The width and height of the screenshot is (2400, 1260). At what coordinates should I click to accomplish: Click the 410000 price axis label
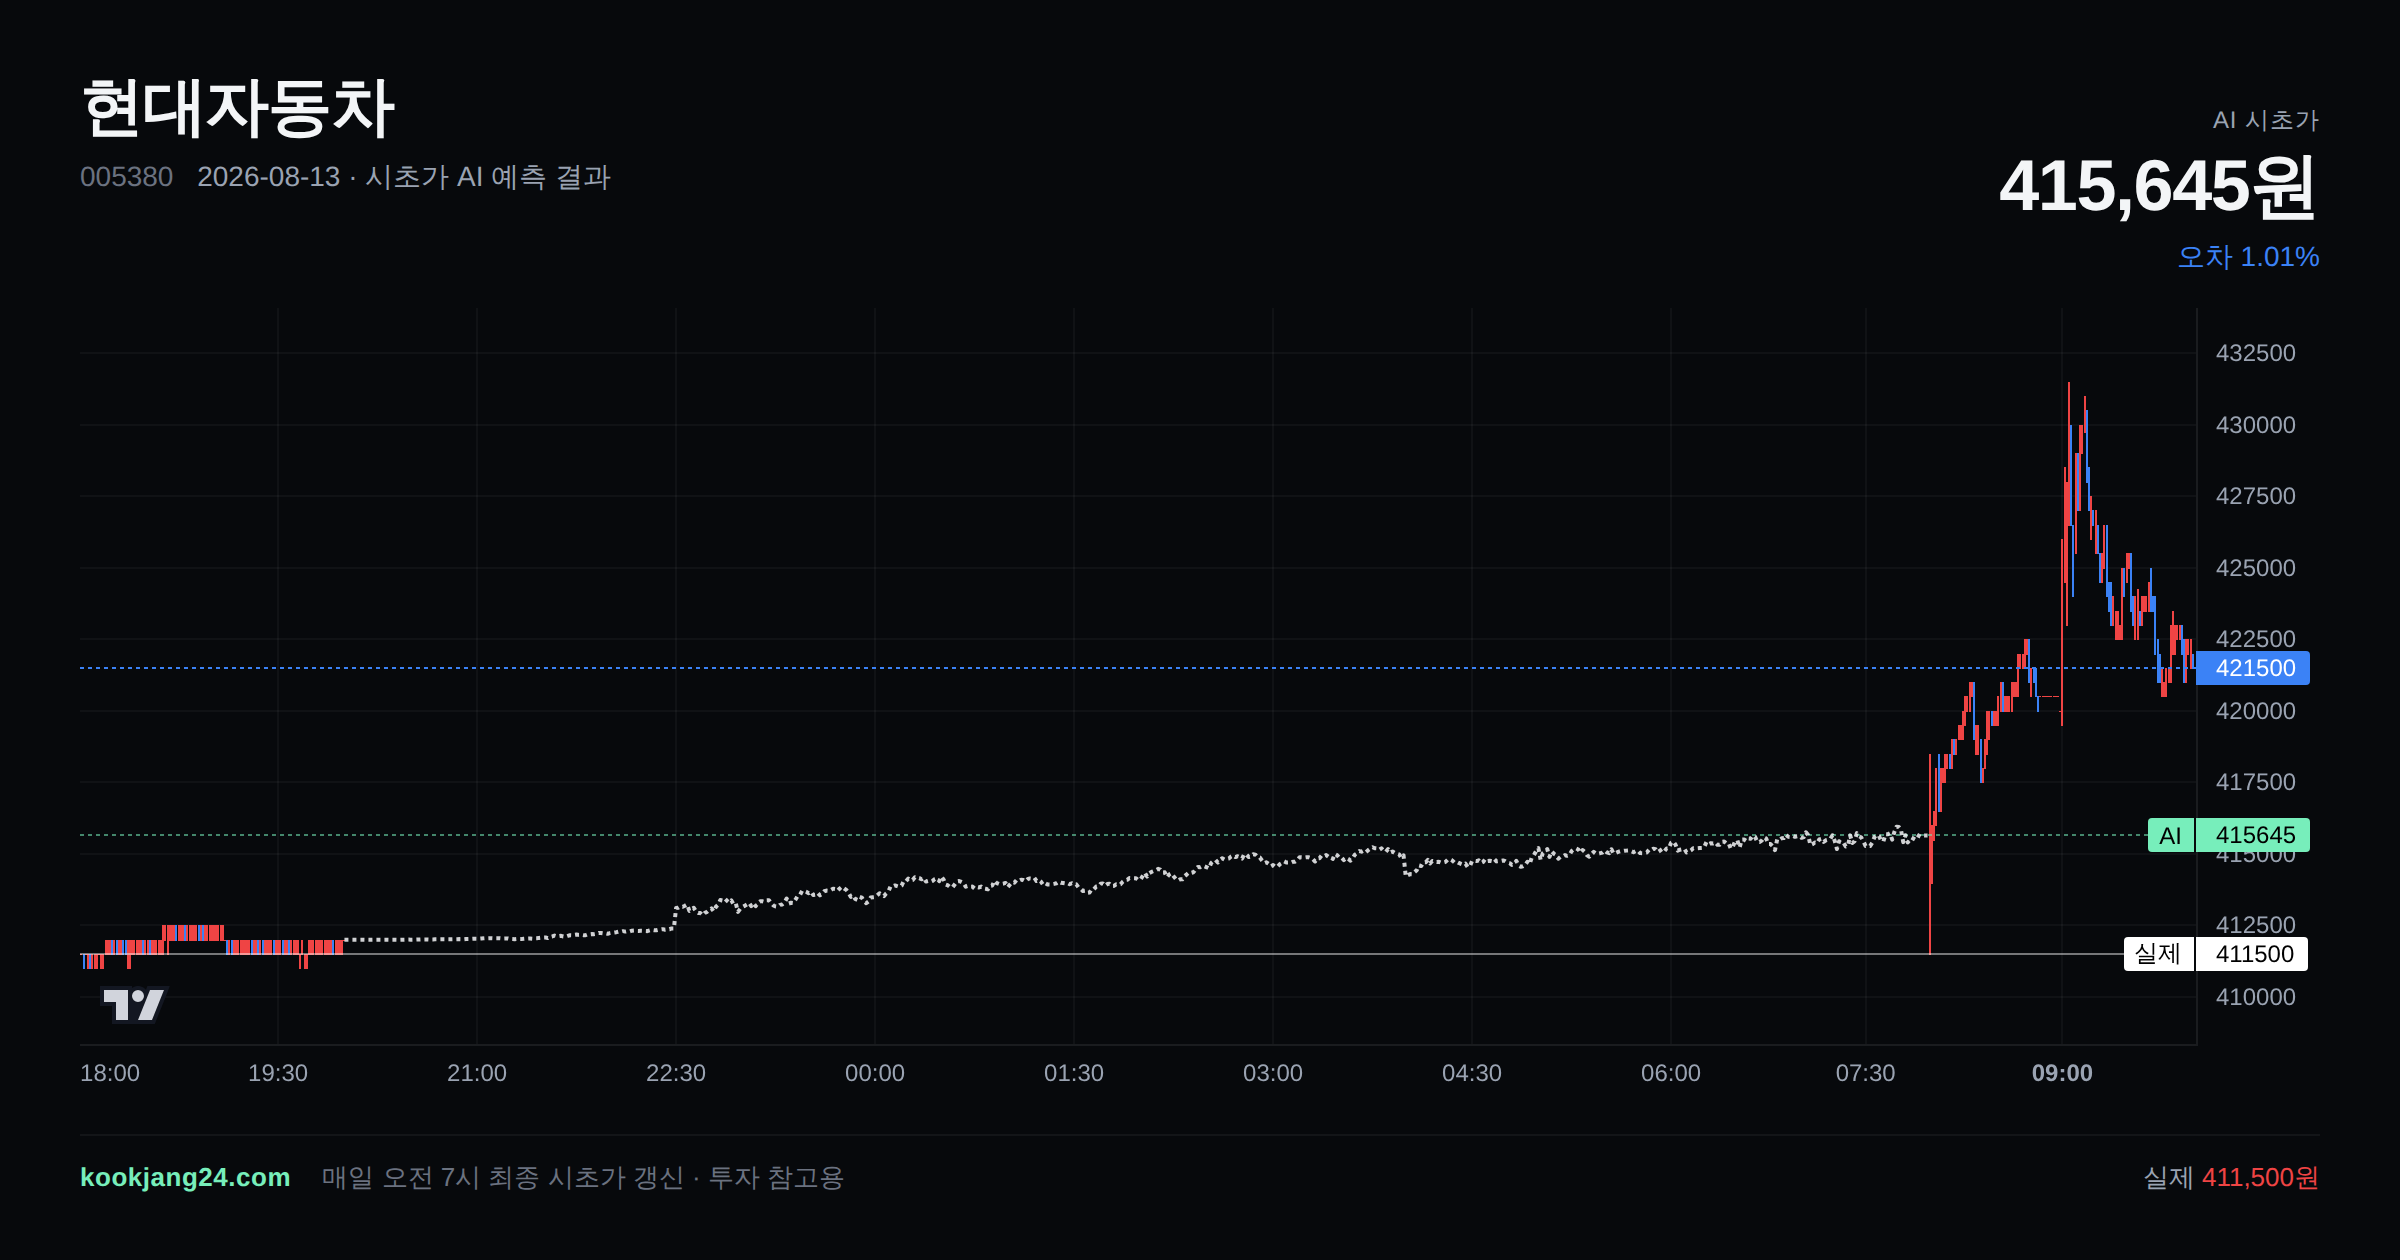[x=2255, y=997]
